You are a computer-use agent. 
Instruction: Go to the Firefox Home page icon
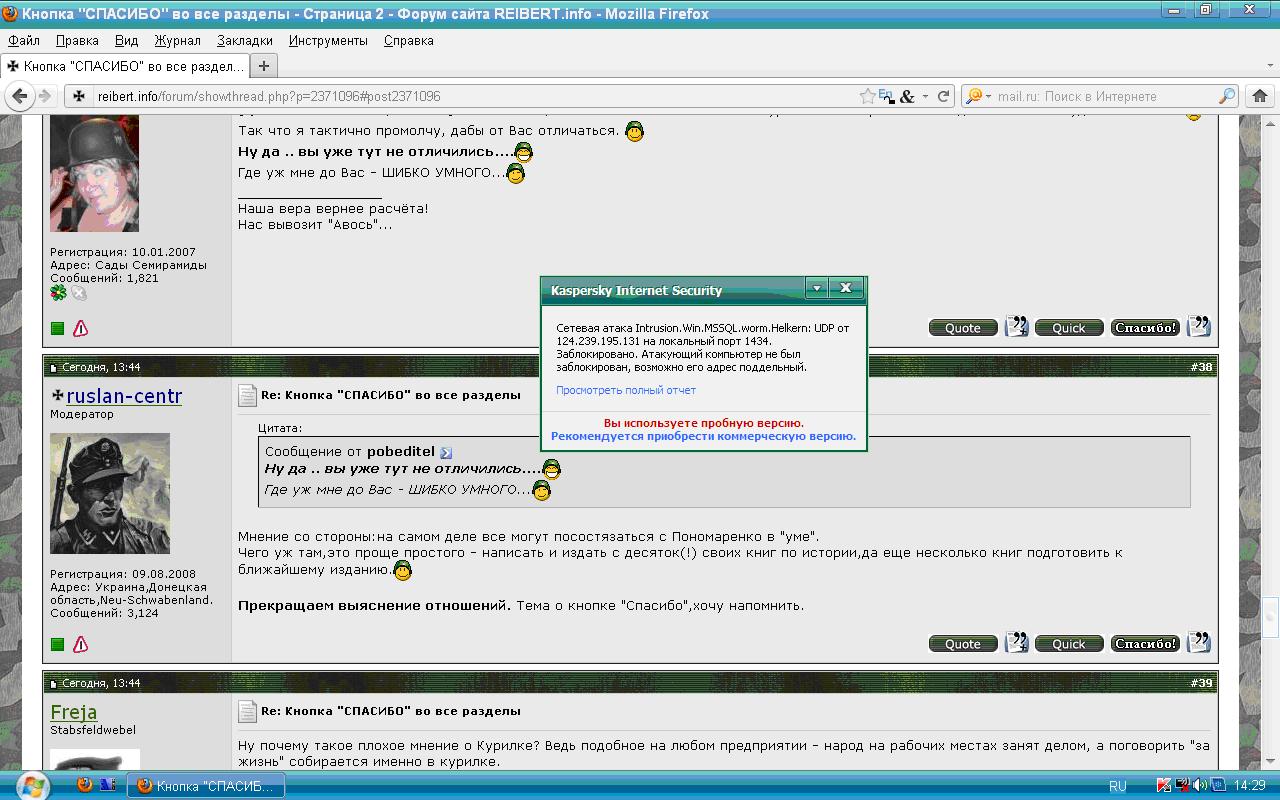(x=1259, y=96)
